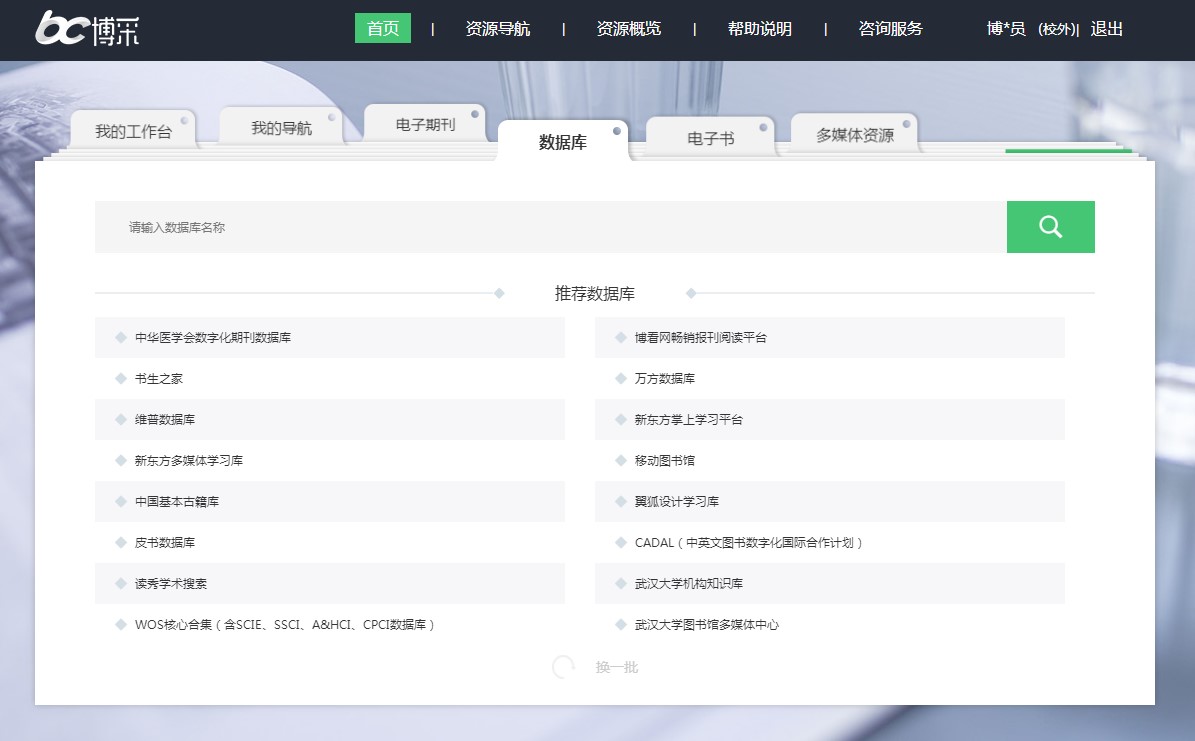Focus the database name search field
The image size is (1195, 741).
[550, 227]
